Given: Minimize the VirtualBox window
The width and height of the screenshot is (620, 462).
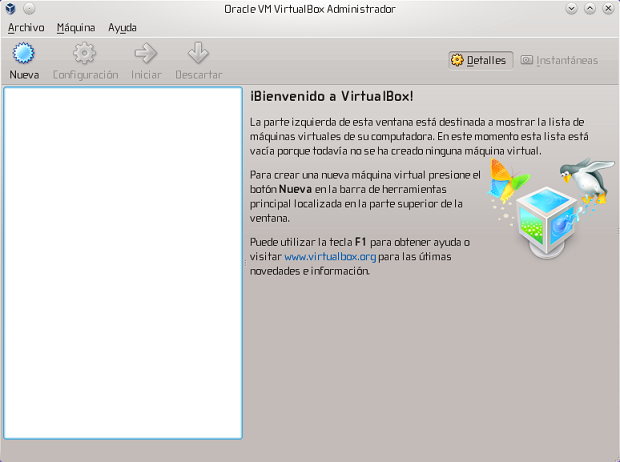Looking at the screenshot, I should [x=571, y=8].
